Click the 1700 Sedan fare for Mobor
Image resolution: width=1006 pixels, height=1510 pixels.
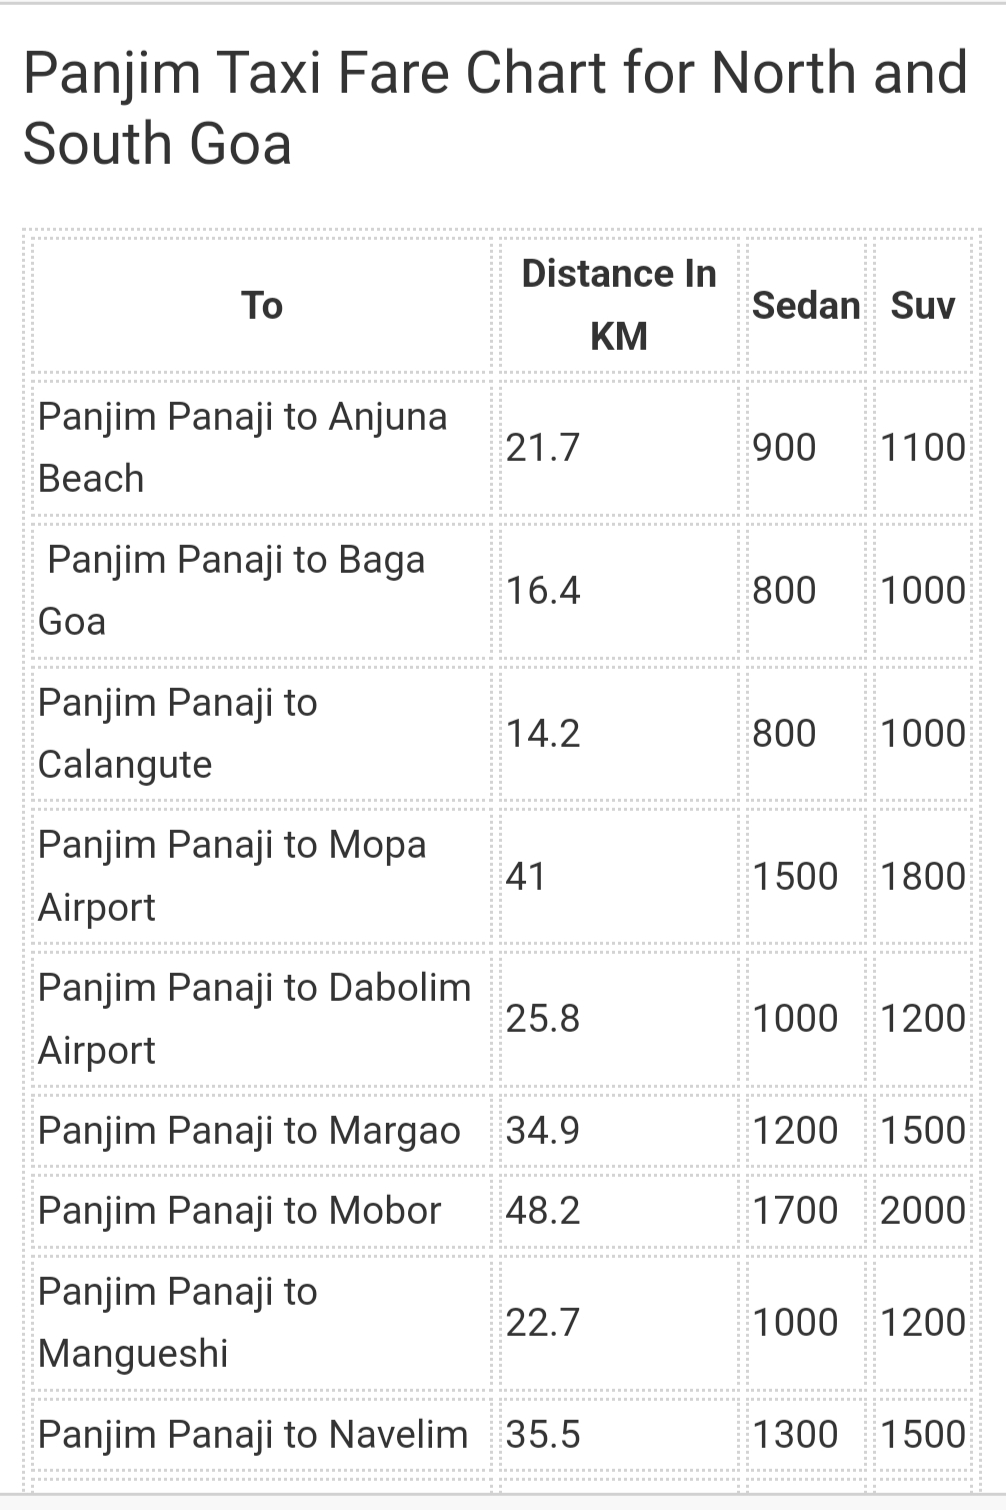pyautogui.click(x=795, y=1210)
